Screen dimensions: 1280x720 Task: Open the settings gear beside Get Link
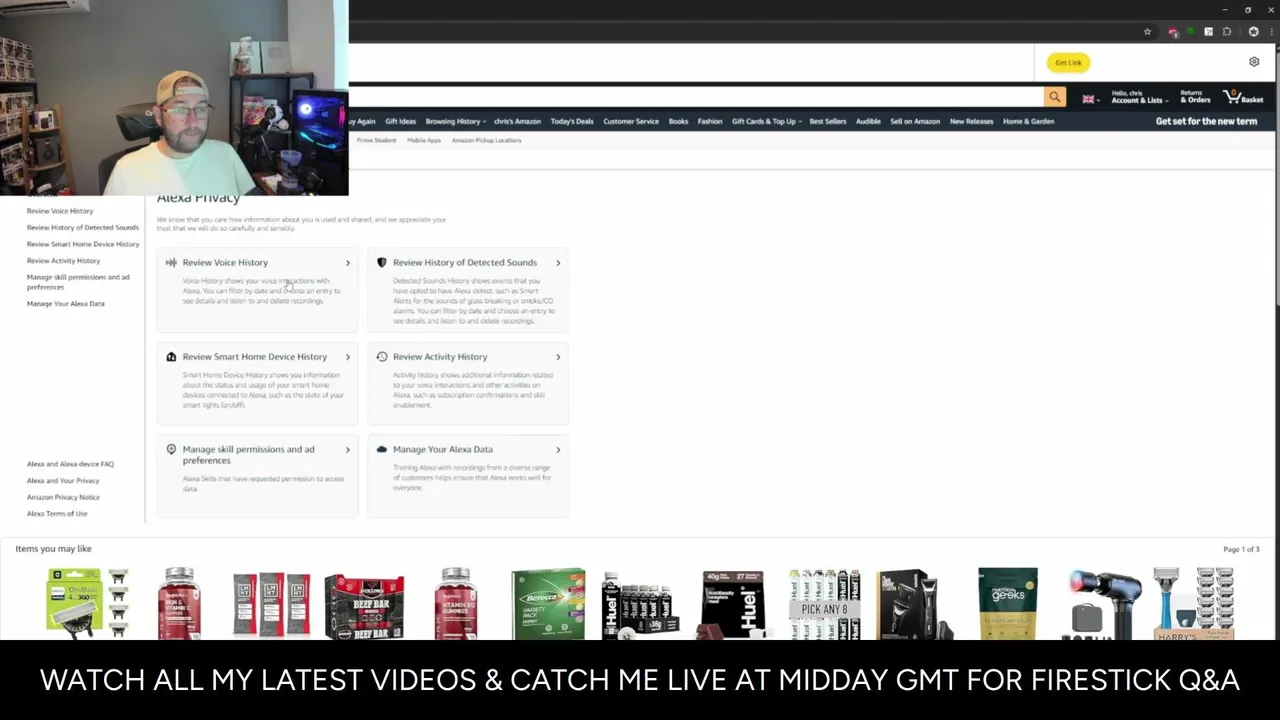click(1254, 62)
